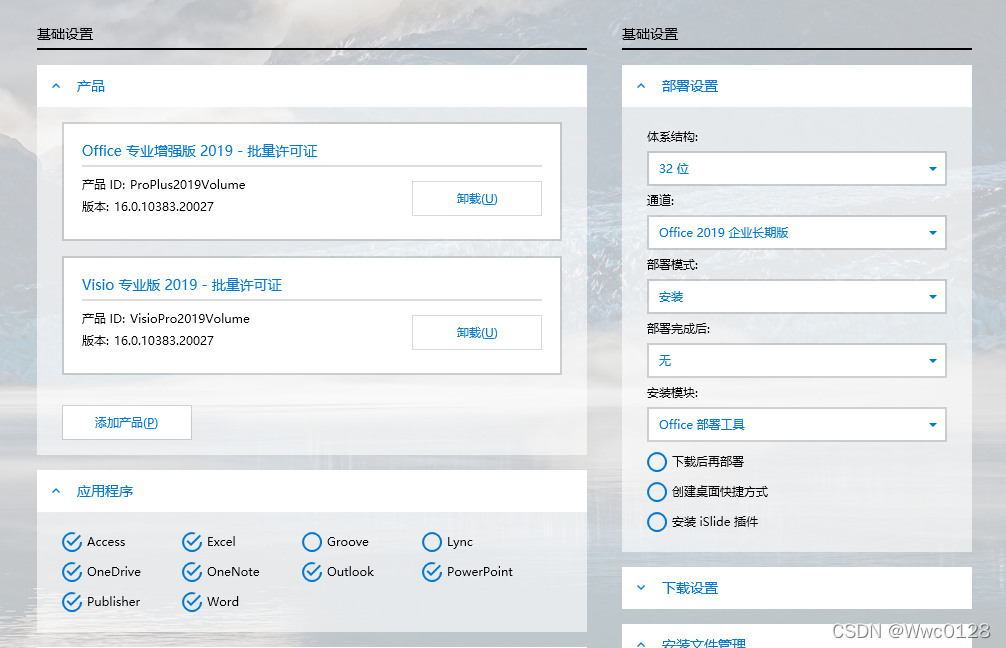Click the 版本 text under ProPlus2019Volume
The height and width of the screenshot is (648, 1006).
coord(148,207)
